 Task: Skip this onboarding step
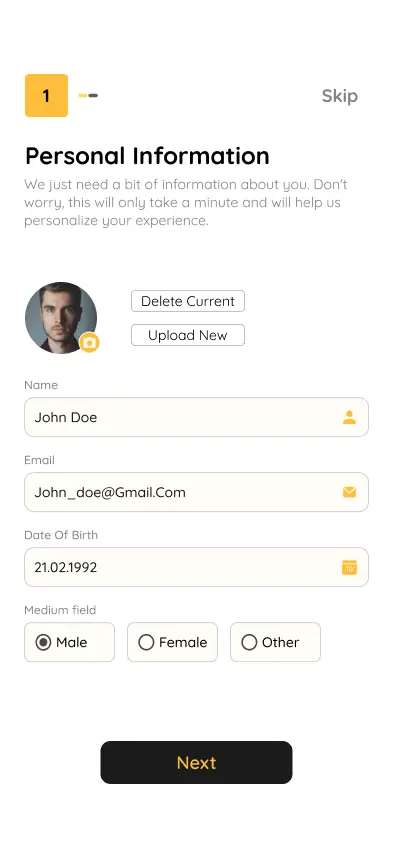(x=340, y=96)
